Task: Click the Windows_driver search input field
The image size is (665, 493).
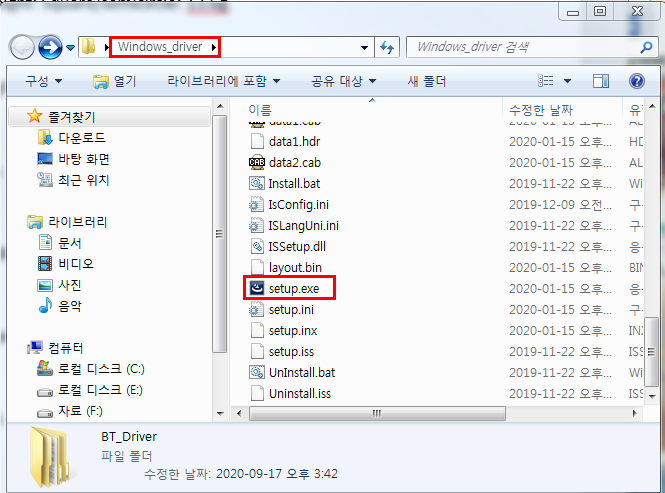Action: 524,47
